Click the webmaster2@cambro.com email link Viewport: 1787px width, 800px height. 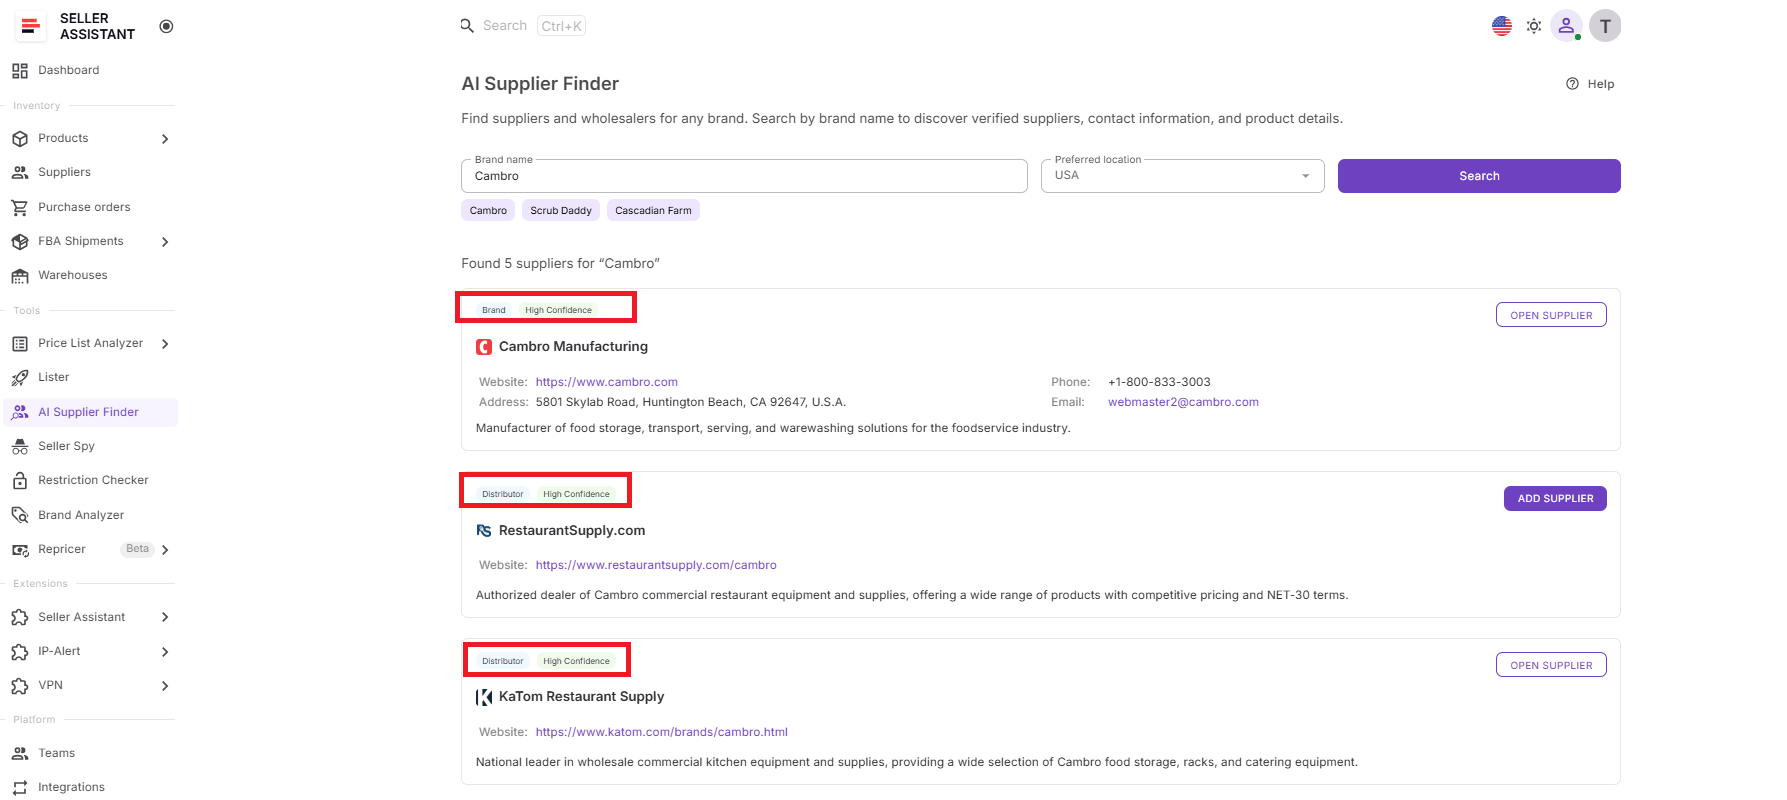[1183, 402]
